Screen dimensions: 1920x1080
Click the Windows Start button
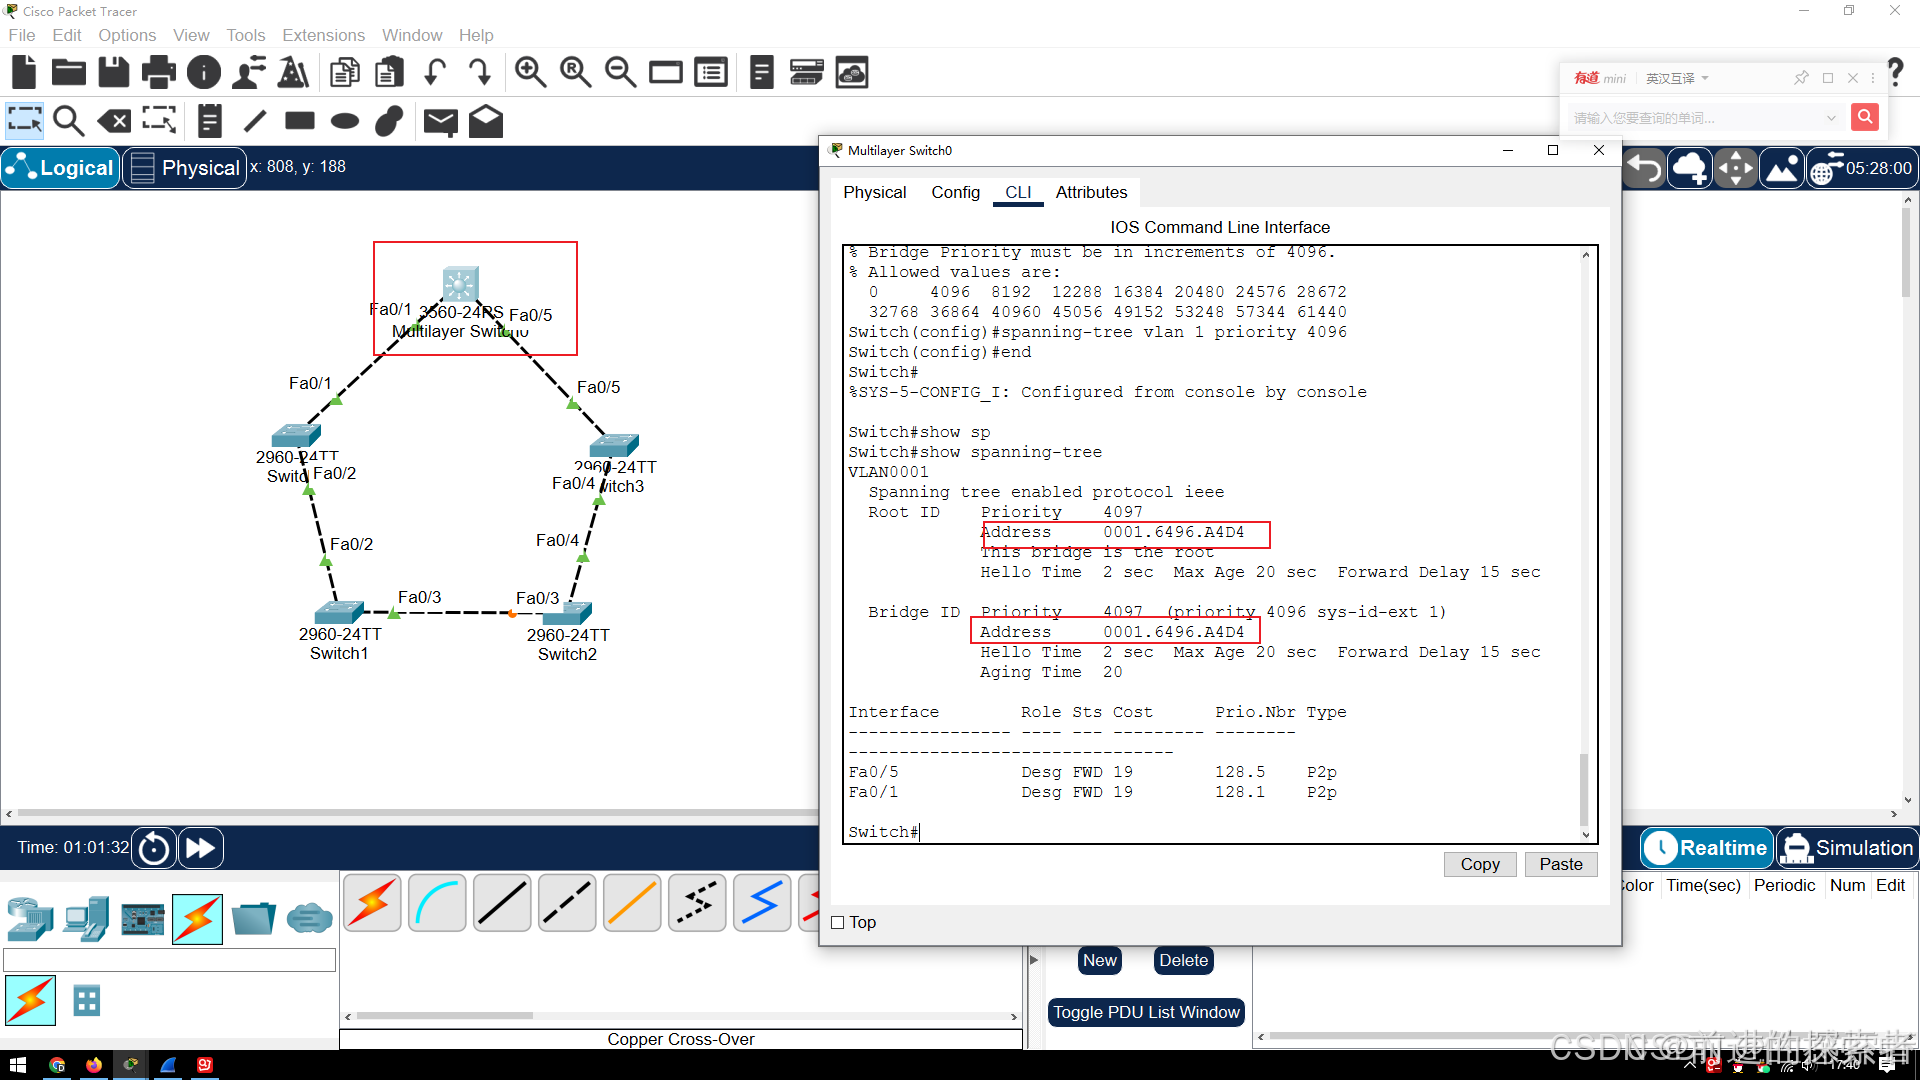click(17, 1065)
